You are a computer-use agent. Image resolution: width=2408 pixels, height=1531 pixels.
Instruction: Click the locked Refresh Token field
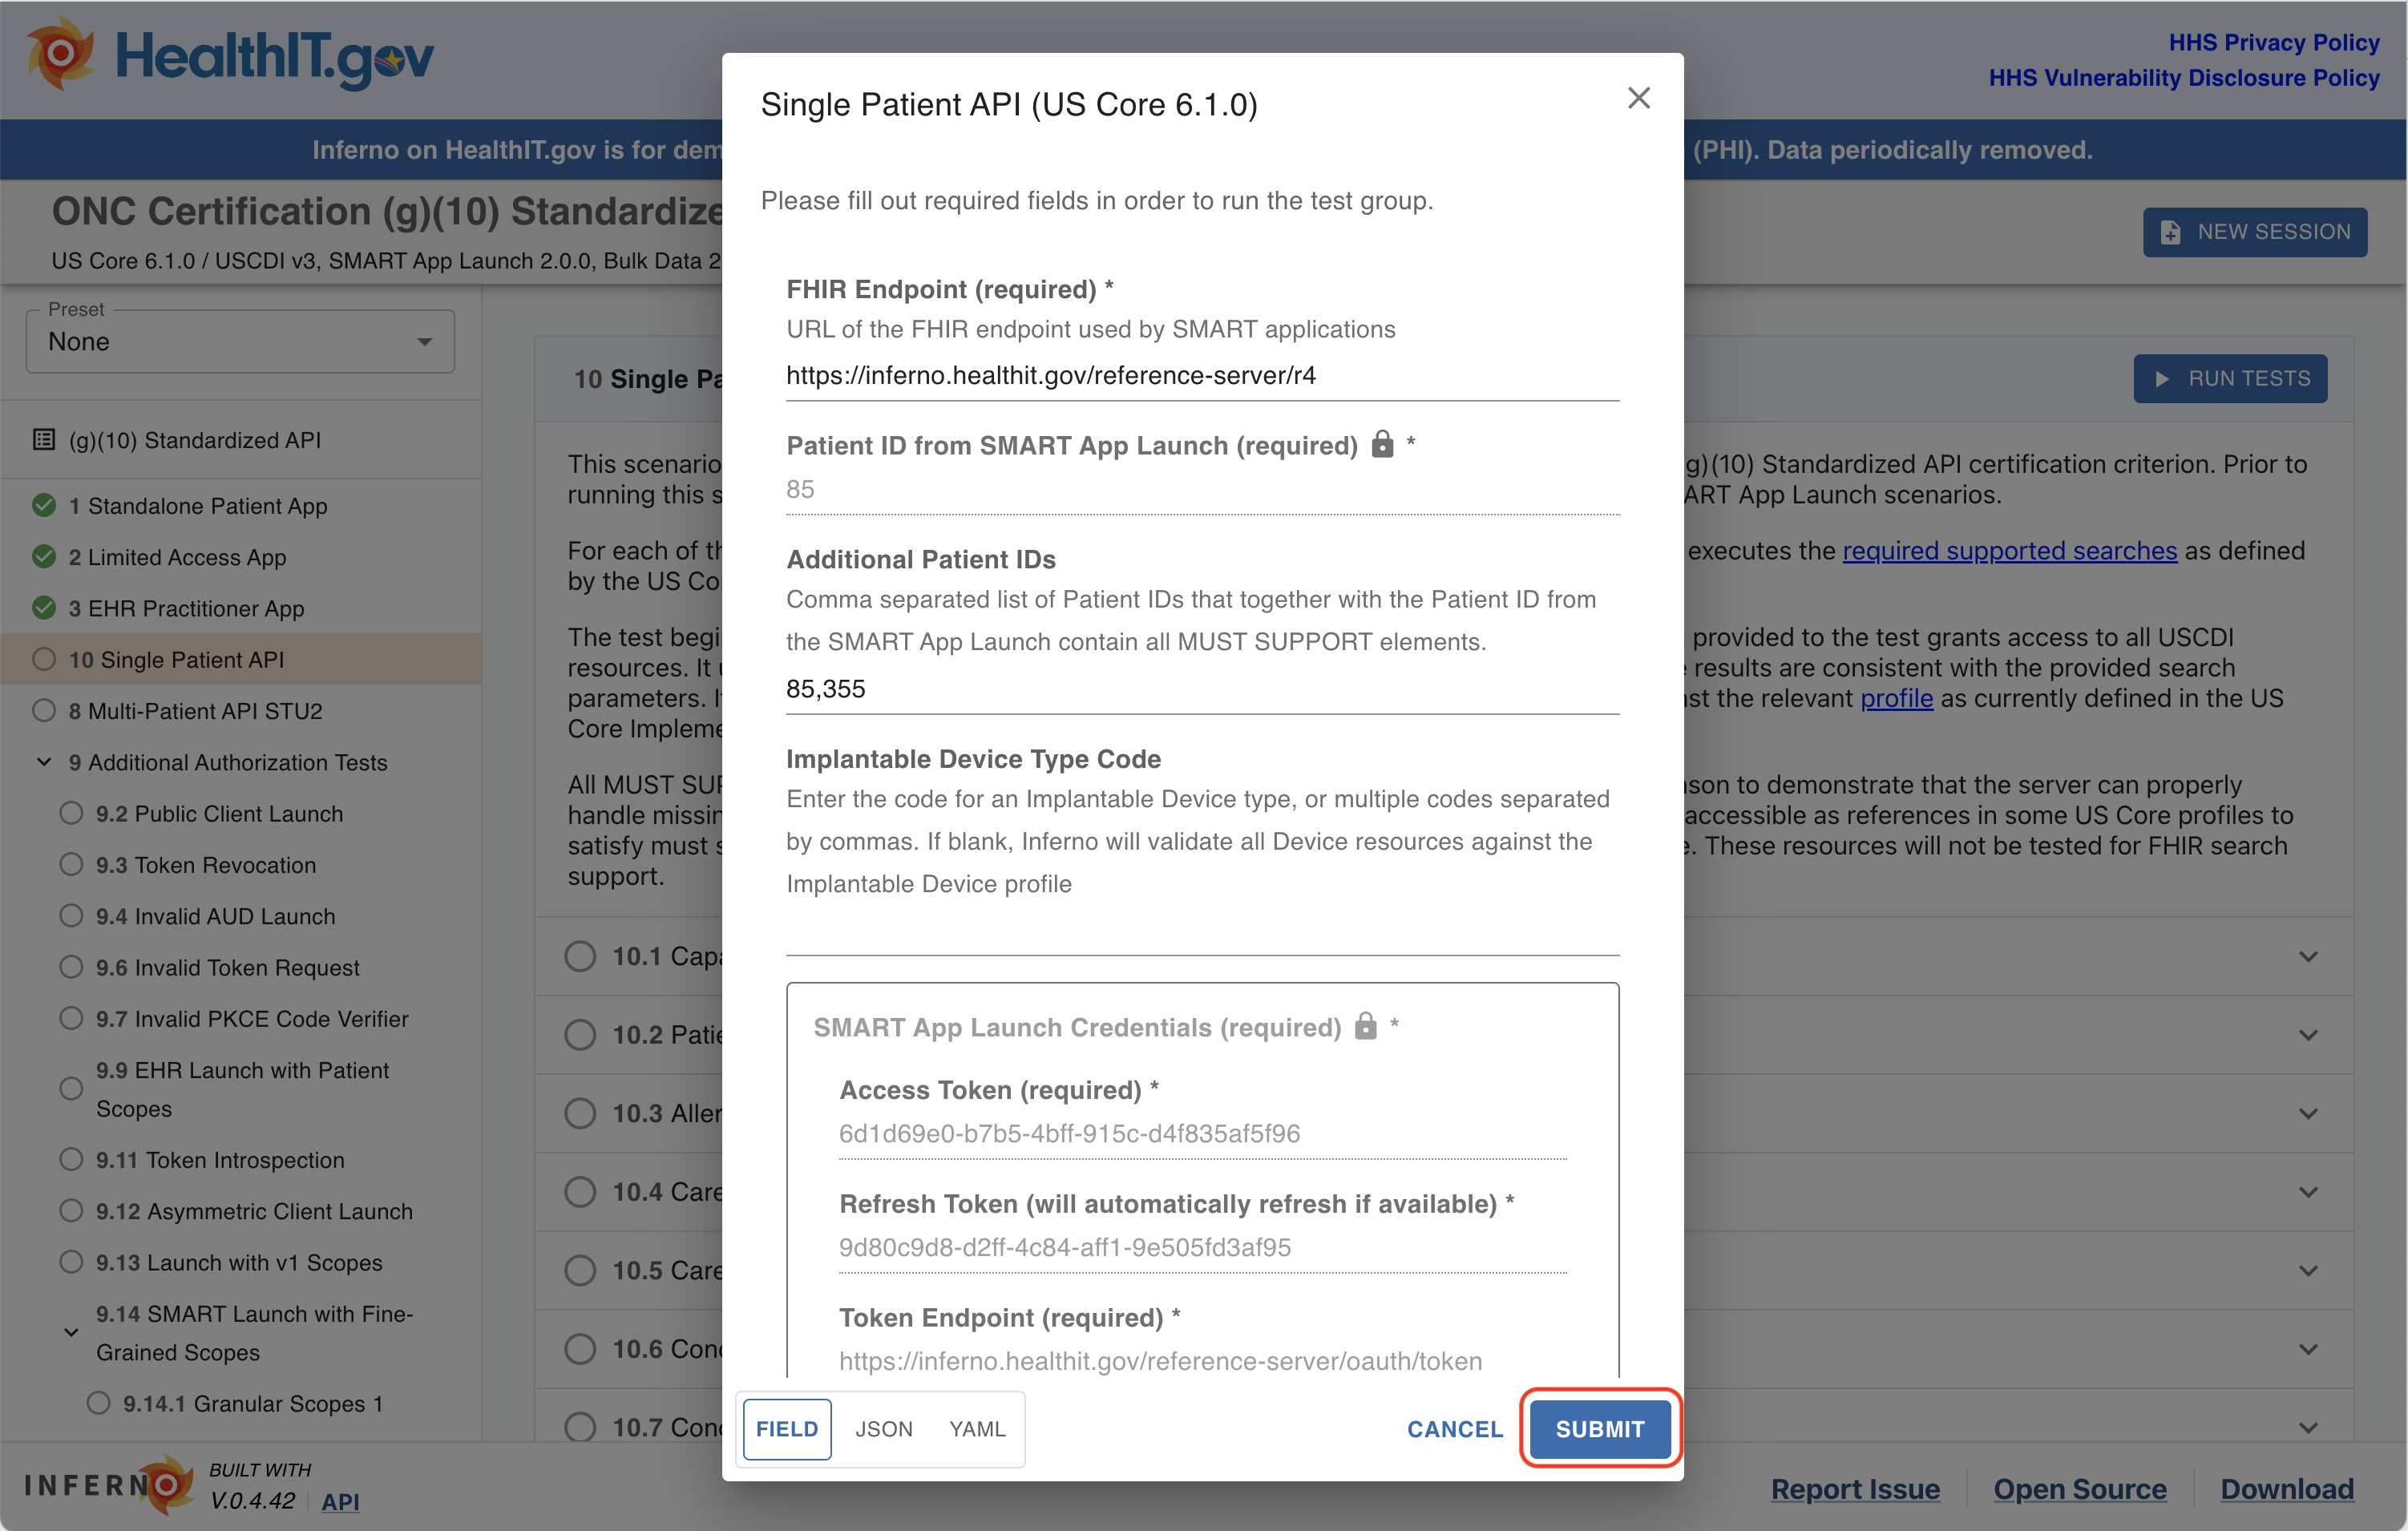tap(1202, 1248)
